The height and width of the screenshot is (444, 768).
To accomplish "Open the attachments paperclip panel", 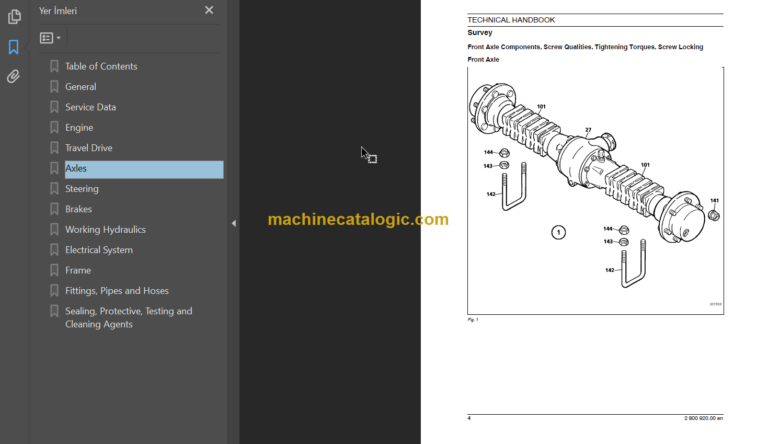I will coord(14,76).
